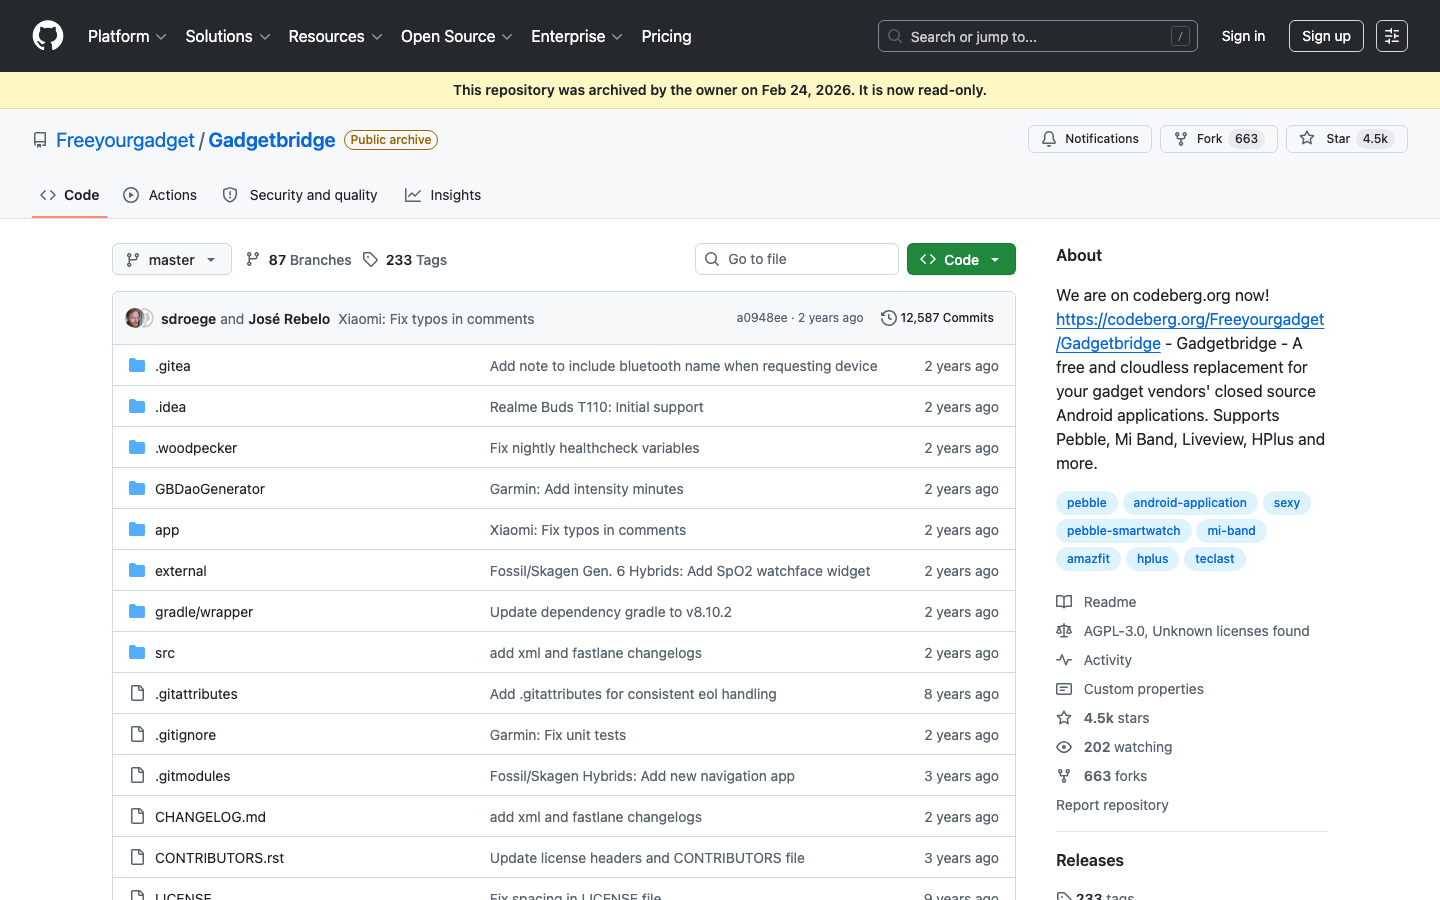Screen dimensions: 1440x900
Task: Click the .gitea folder icon
Action: click(x=137, y=366)
